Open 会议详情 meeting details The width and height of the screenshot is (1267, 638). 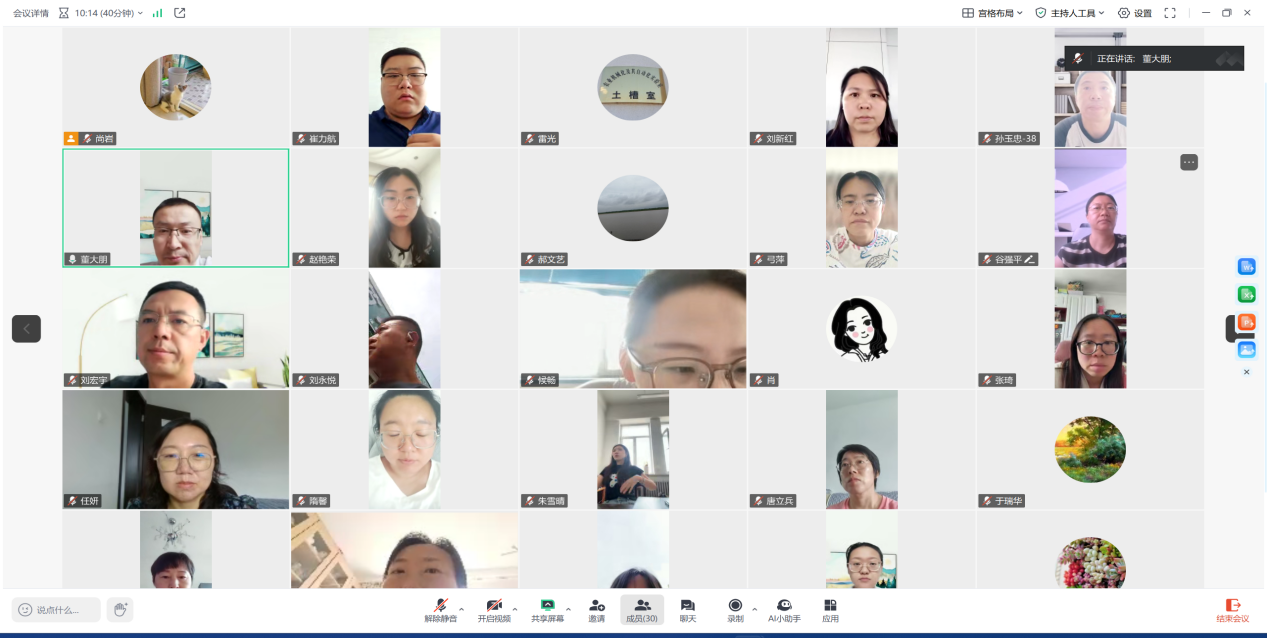point(31,13)
